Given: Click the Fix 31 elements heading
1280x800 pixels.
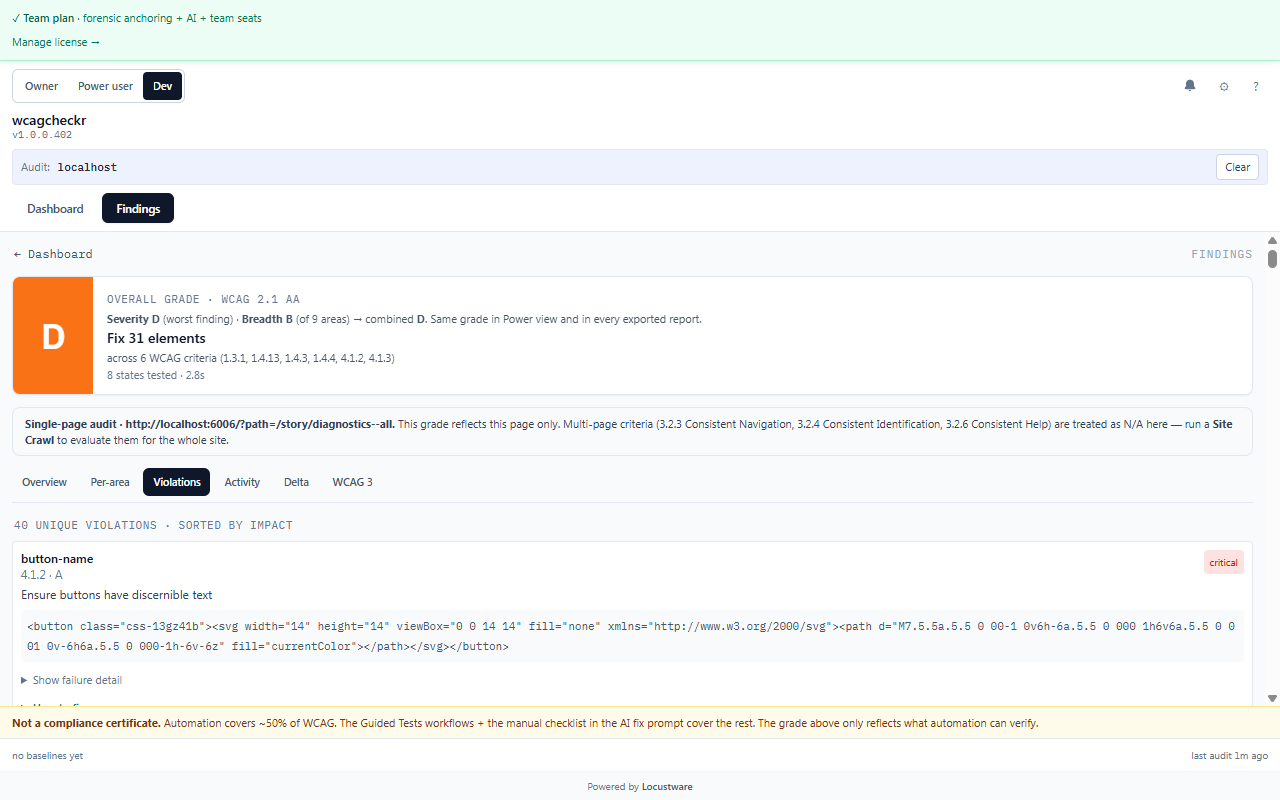Looking at the screenshot, I should click(156, 338).
